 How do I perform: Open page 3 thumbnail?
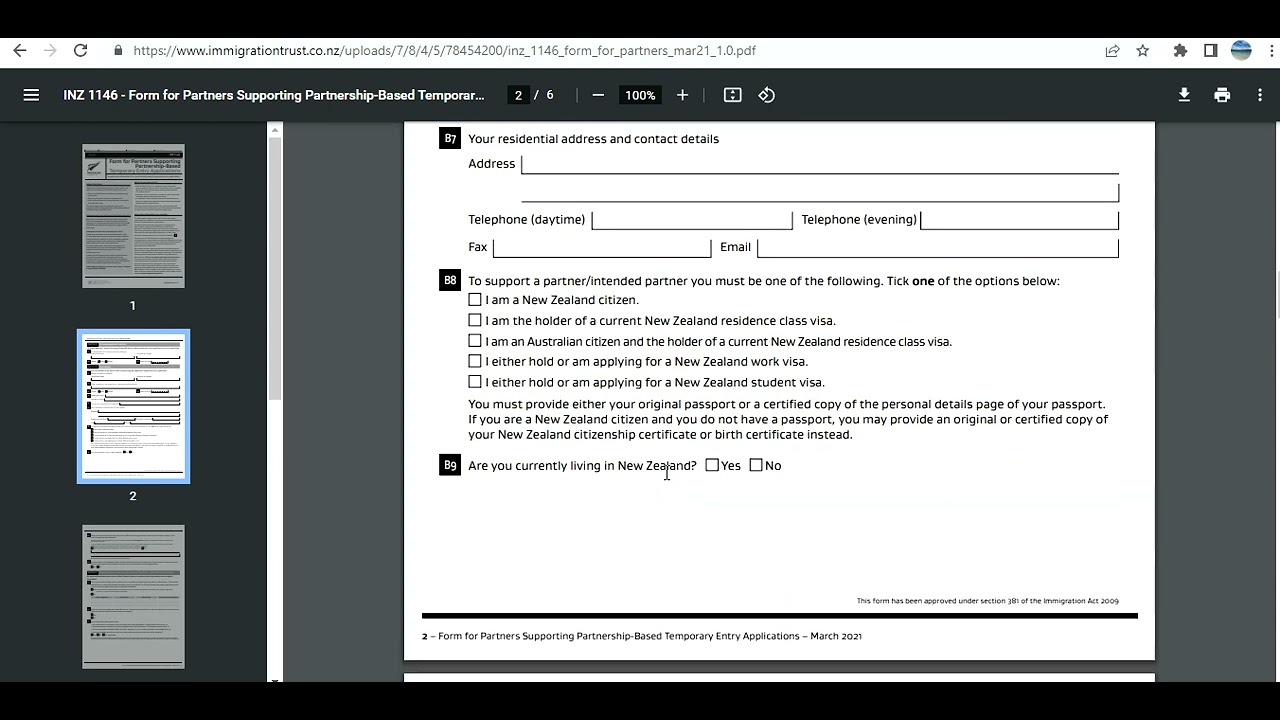[x=133, y=596]
